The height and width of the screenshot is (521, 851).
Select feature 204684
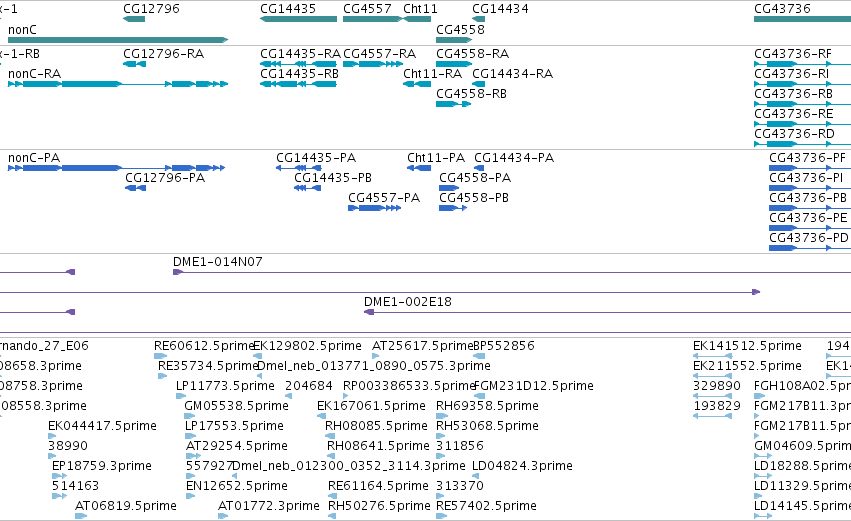[x=288, y=397]
